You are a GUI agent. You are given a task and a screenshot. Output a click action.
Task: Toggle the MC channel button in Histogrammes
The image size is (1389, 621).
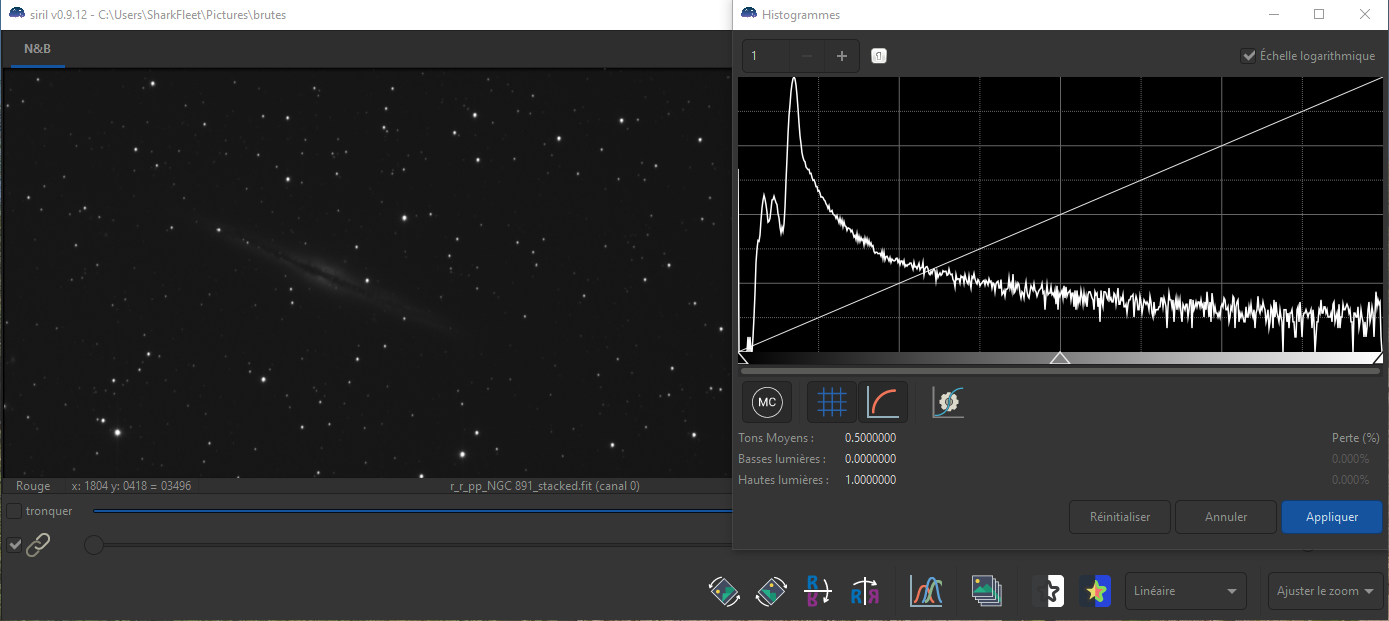point(767,402)
